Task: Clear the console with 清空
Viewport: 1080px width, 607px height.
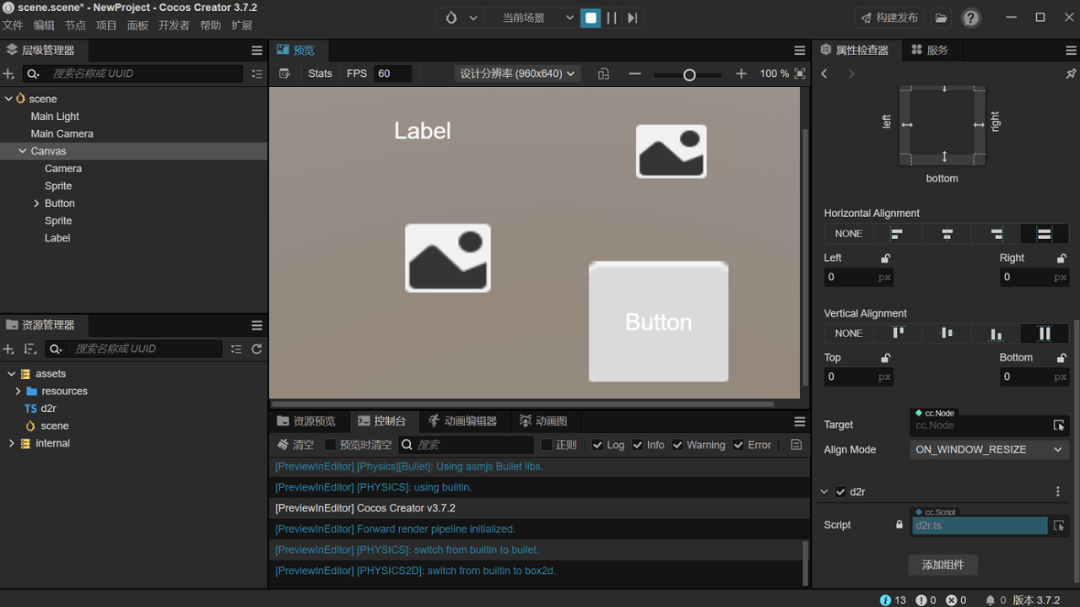Action: 295,445
